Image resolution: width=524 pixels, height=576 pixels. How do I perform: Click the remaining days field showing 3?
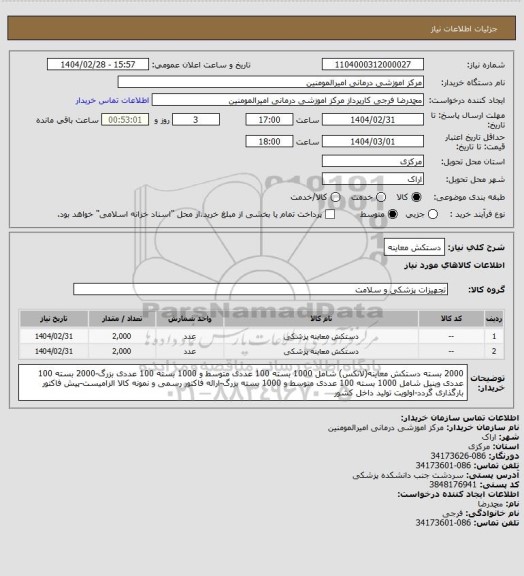196,120
